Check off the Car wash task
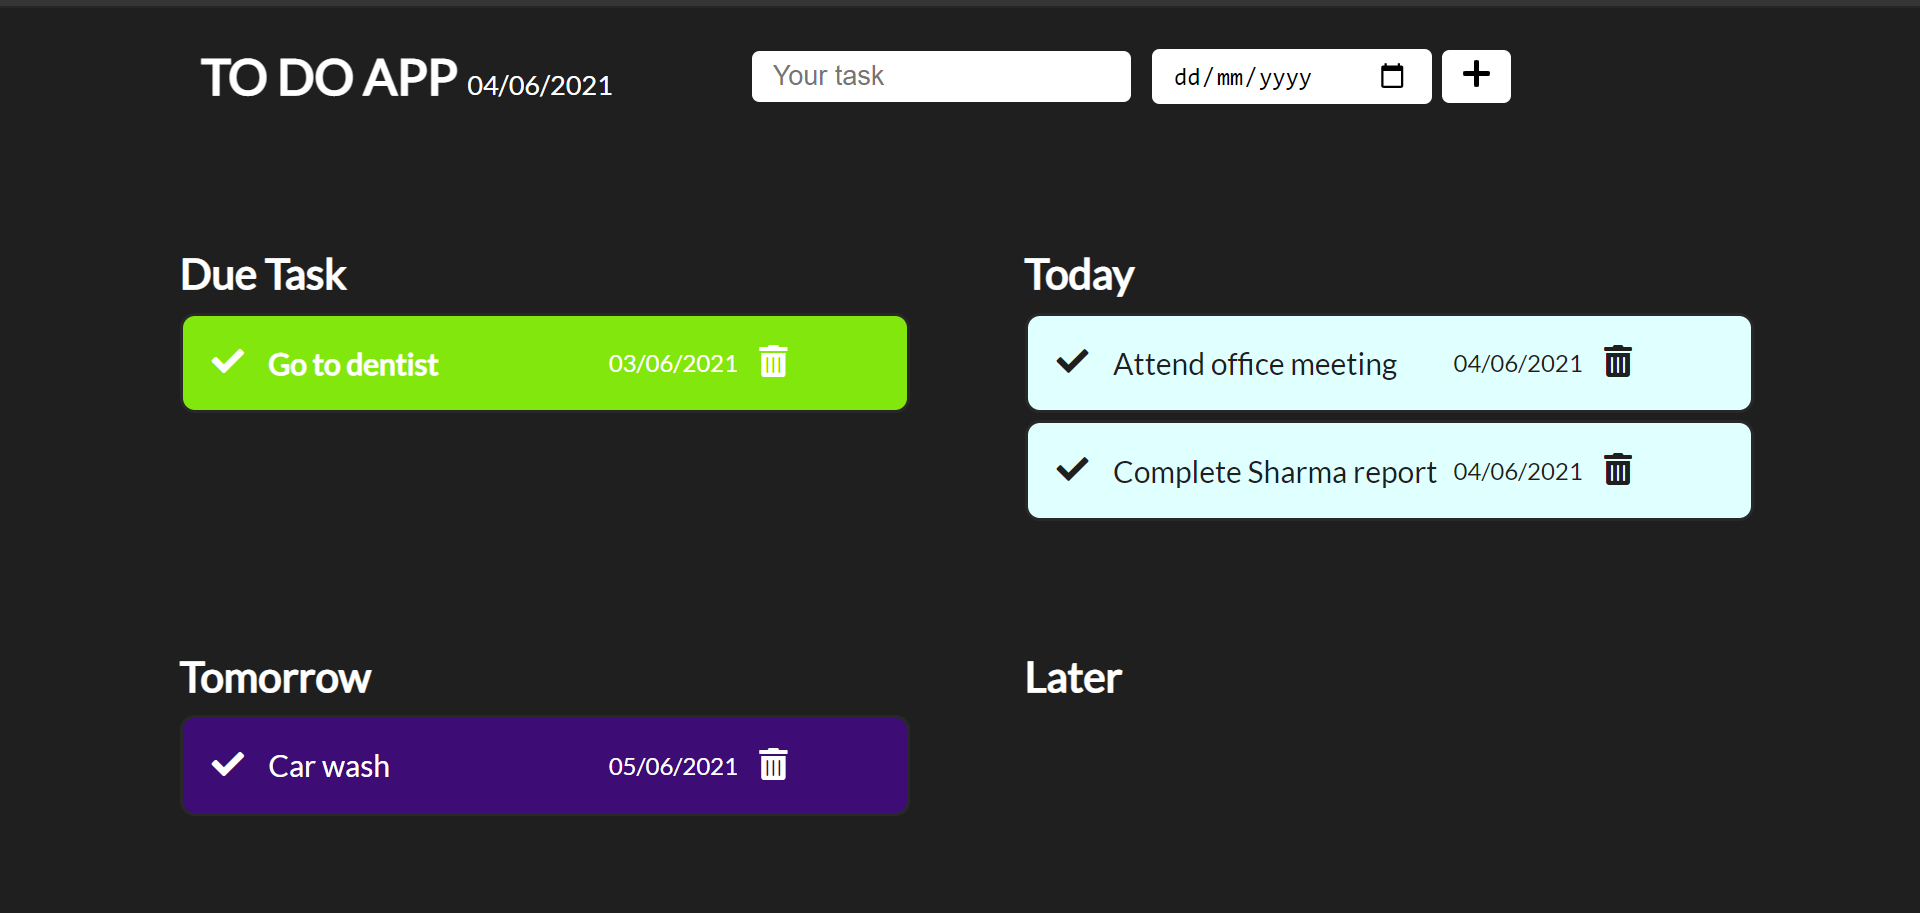The image size is (1920, 913). [x=228, y=764]
